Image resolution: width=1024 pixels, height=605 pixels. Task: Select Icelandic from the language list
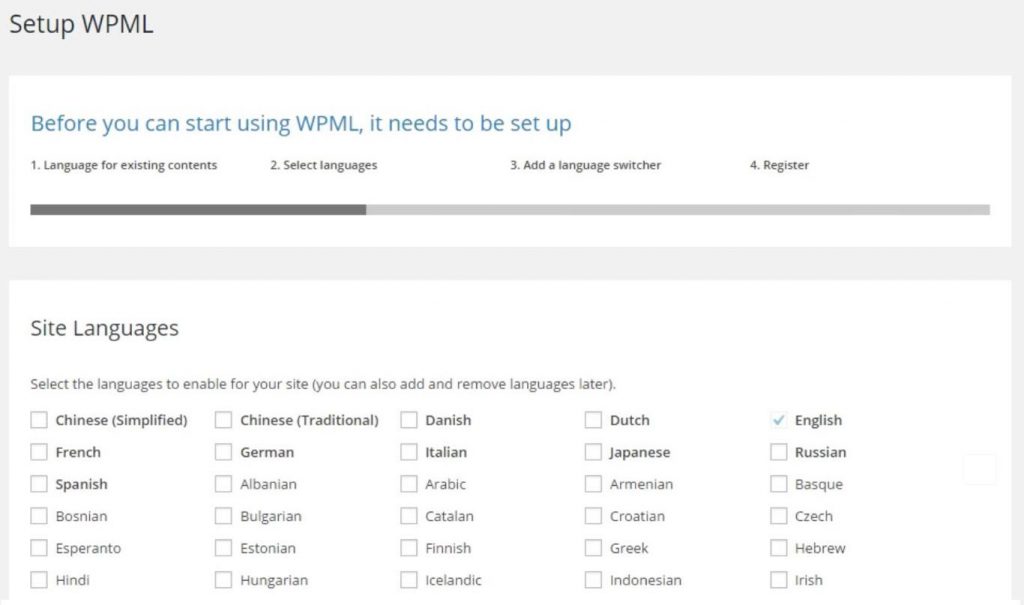pos(408,580)
